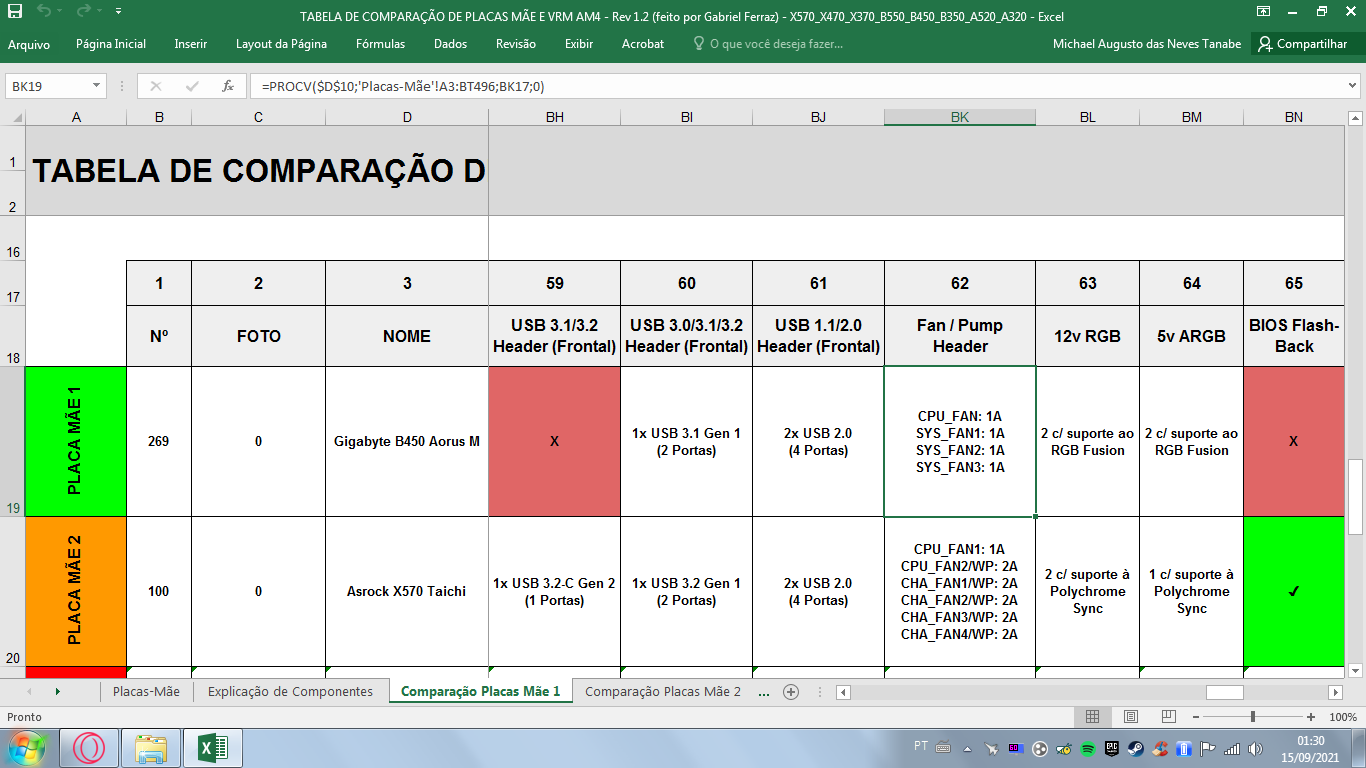Click the 100% zoom level button

(x=1343, y=717)
